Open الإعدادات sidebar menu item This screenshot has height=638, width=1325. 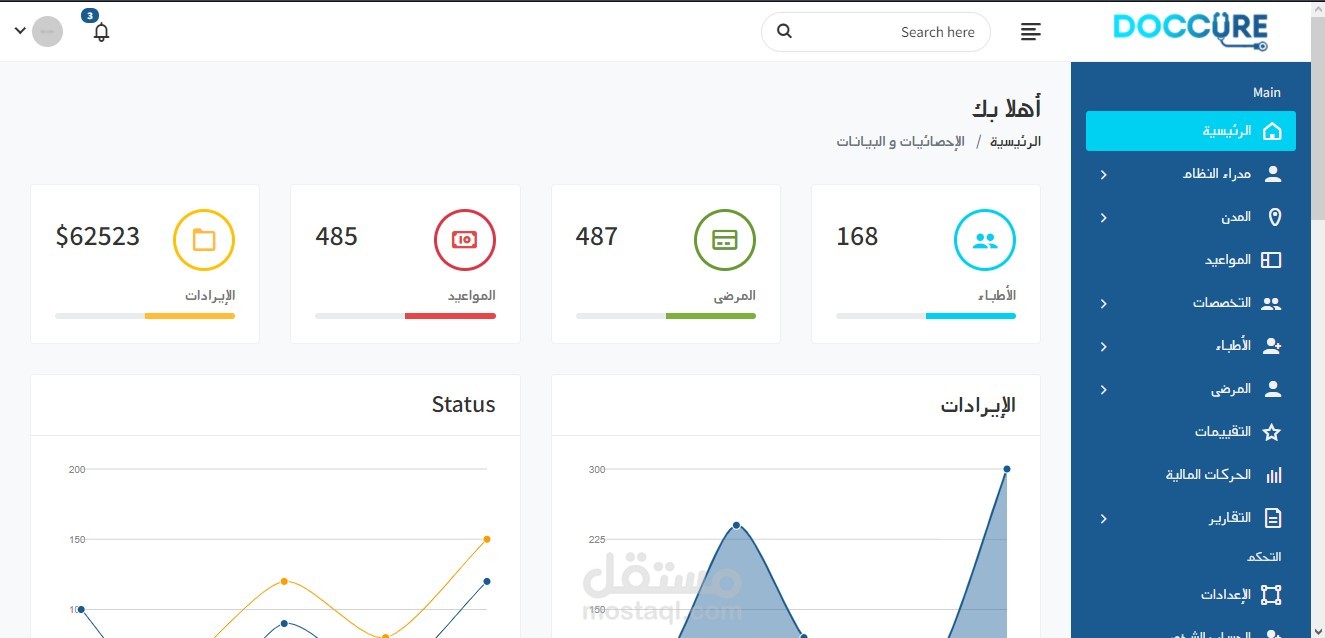point(1191,595)
